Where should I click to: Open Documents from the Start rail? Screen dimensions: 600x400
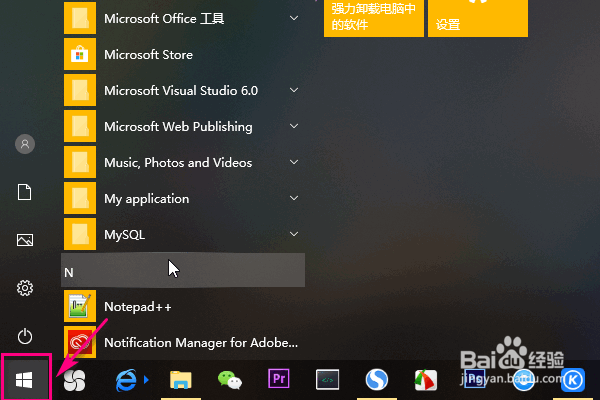click(x=24, y=192)
